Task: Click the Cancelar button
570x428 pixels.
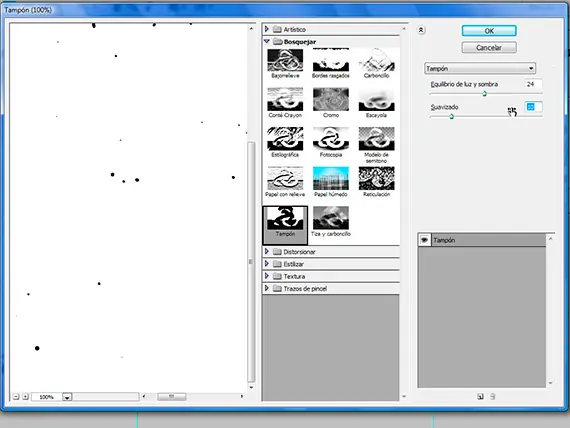Action: click(489, 48)
